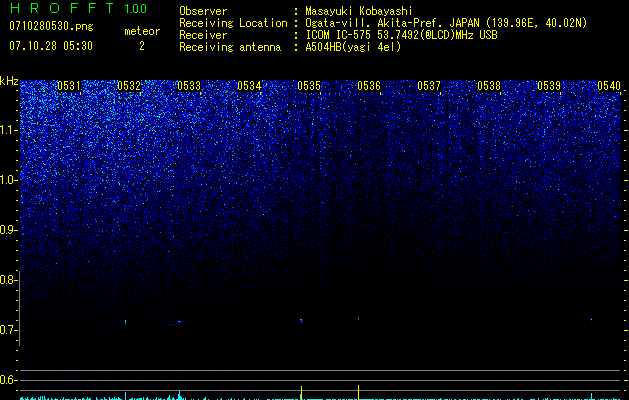Click the 0.6 kHz axis label
This screenshot has width=629, height=400.
[x=9, y=380]
